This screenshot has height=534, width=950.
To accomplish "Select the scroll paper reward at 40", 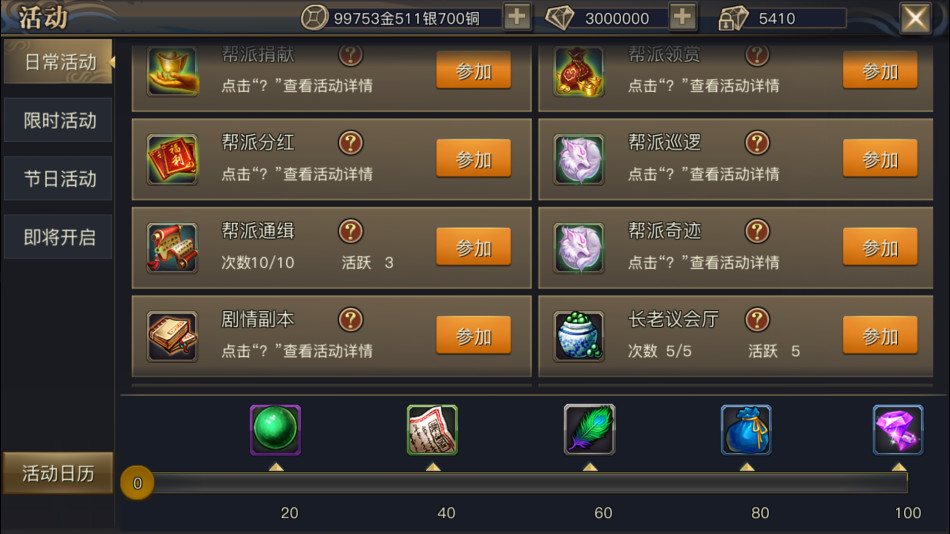I will (x=432, y=430).
